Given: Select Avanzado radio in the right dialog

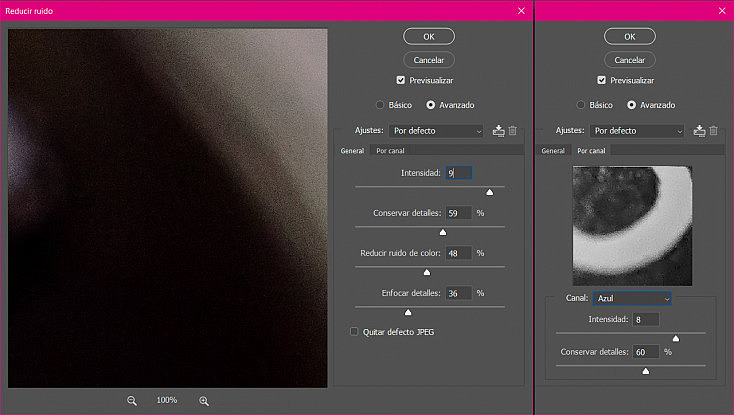Looking at the screenshot, I should click(631, 105).
